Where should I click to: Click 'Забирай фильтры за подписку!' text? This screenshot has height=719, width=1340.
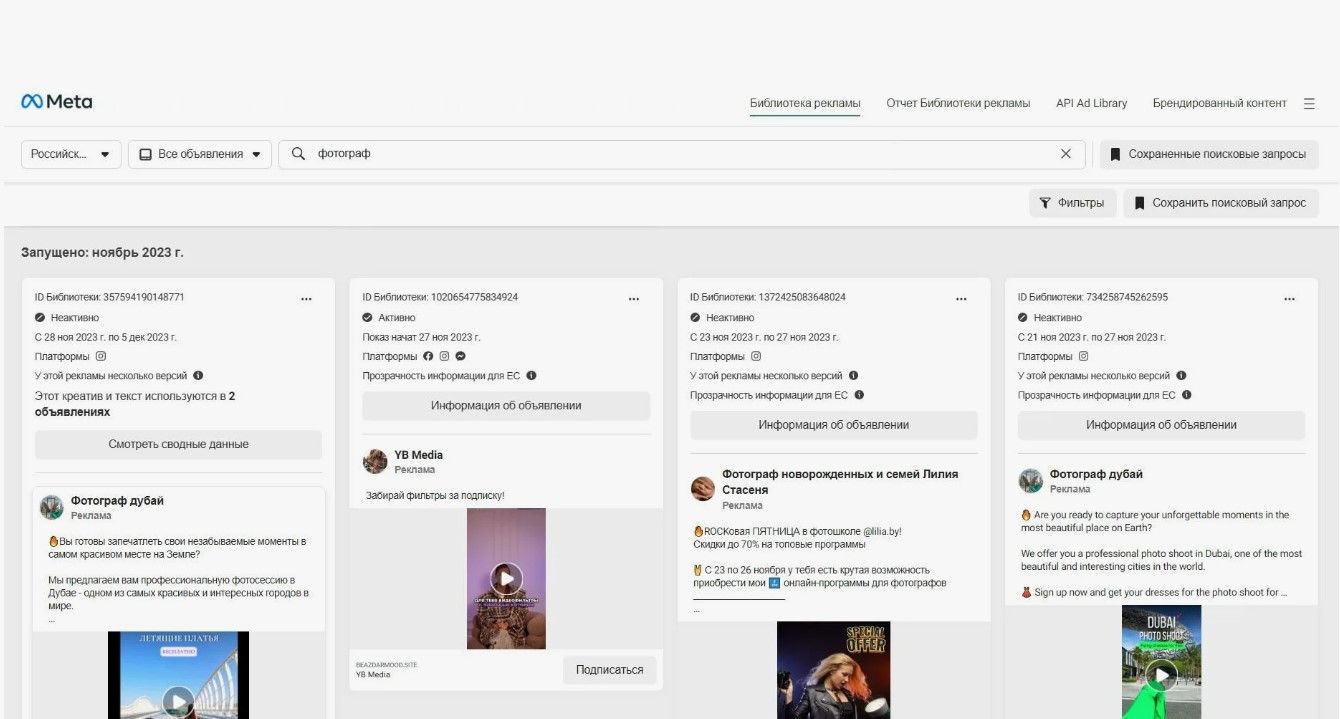[435, 495]
